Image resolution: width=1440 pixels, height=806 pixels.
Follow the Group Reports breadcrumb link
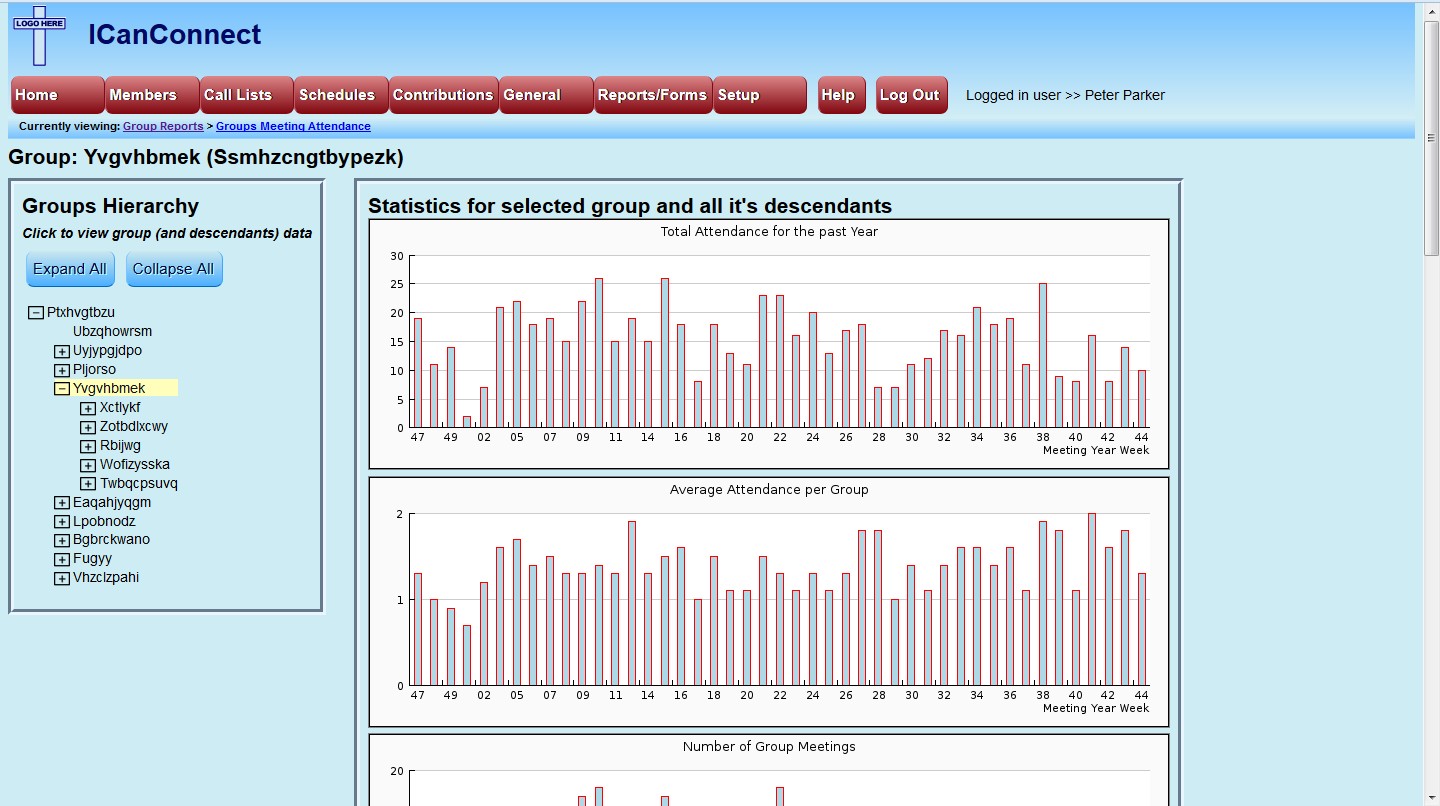163,127
